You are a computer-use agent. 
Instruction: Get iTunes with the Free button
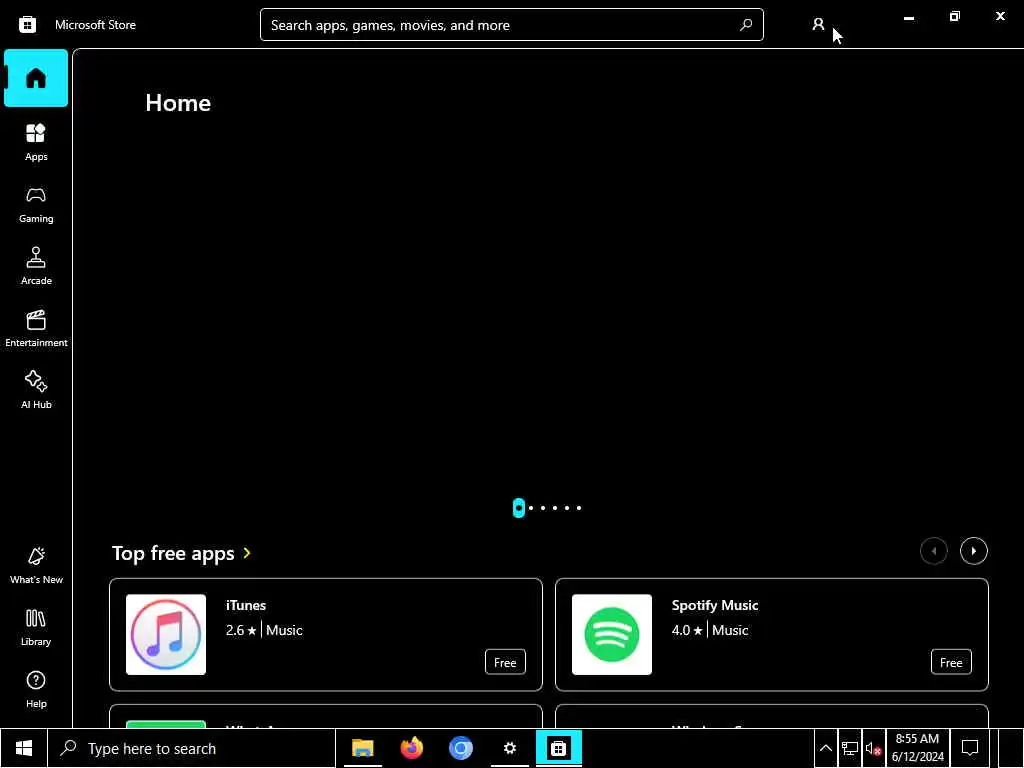click(505, 662)
